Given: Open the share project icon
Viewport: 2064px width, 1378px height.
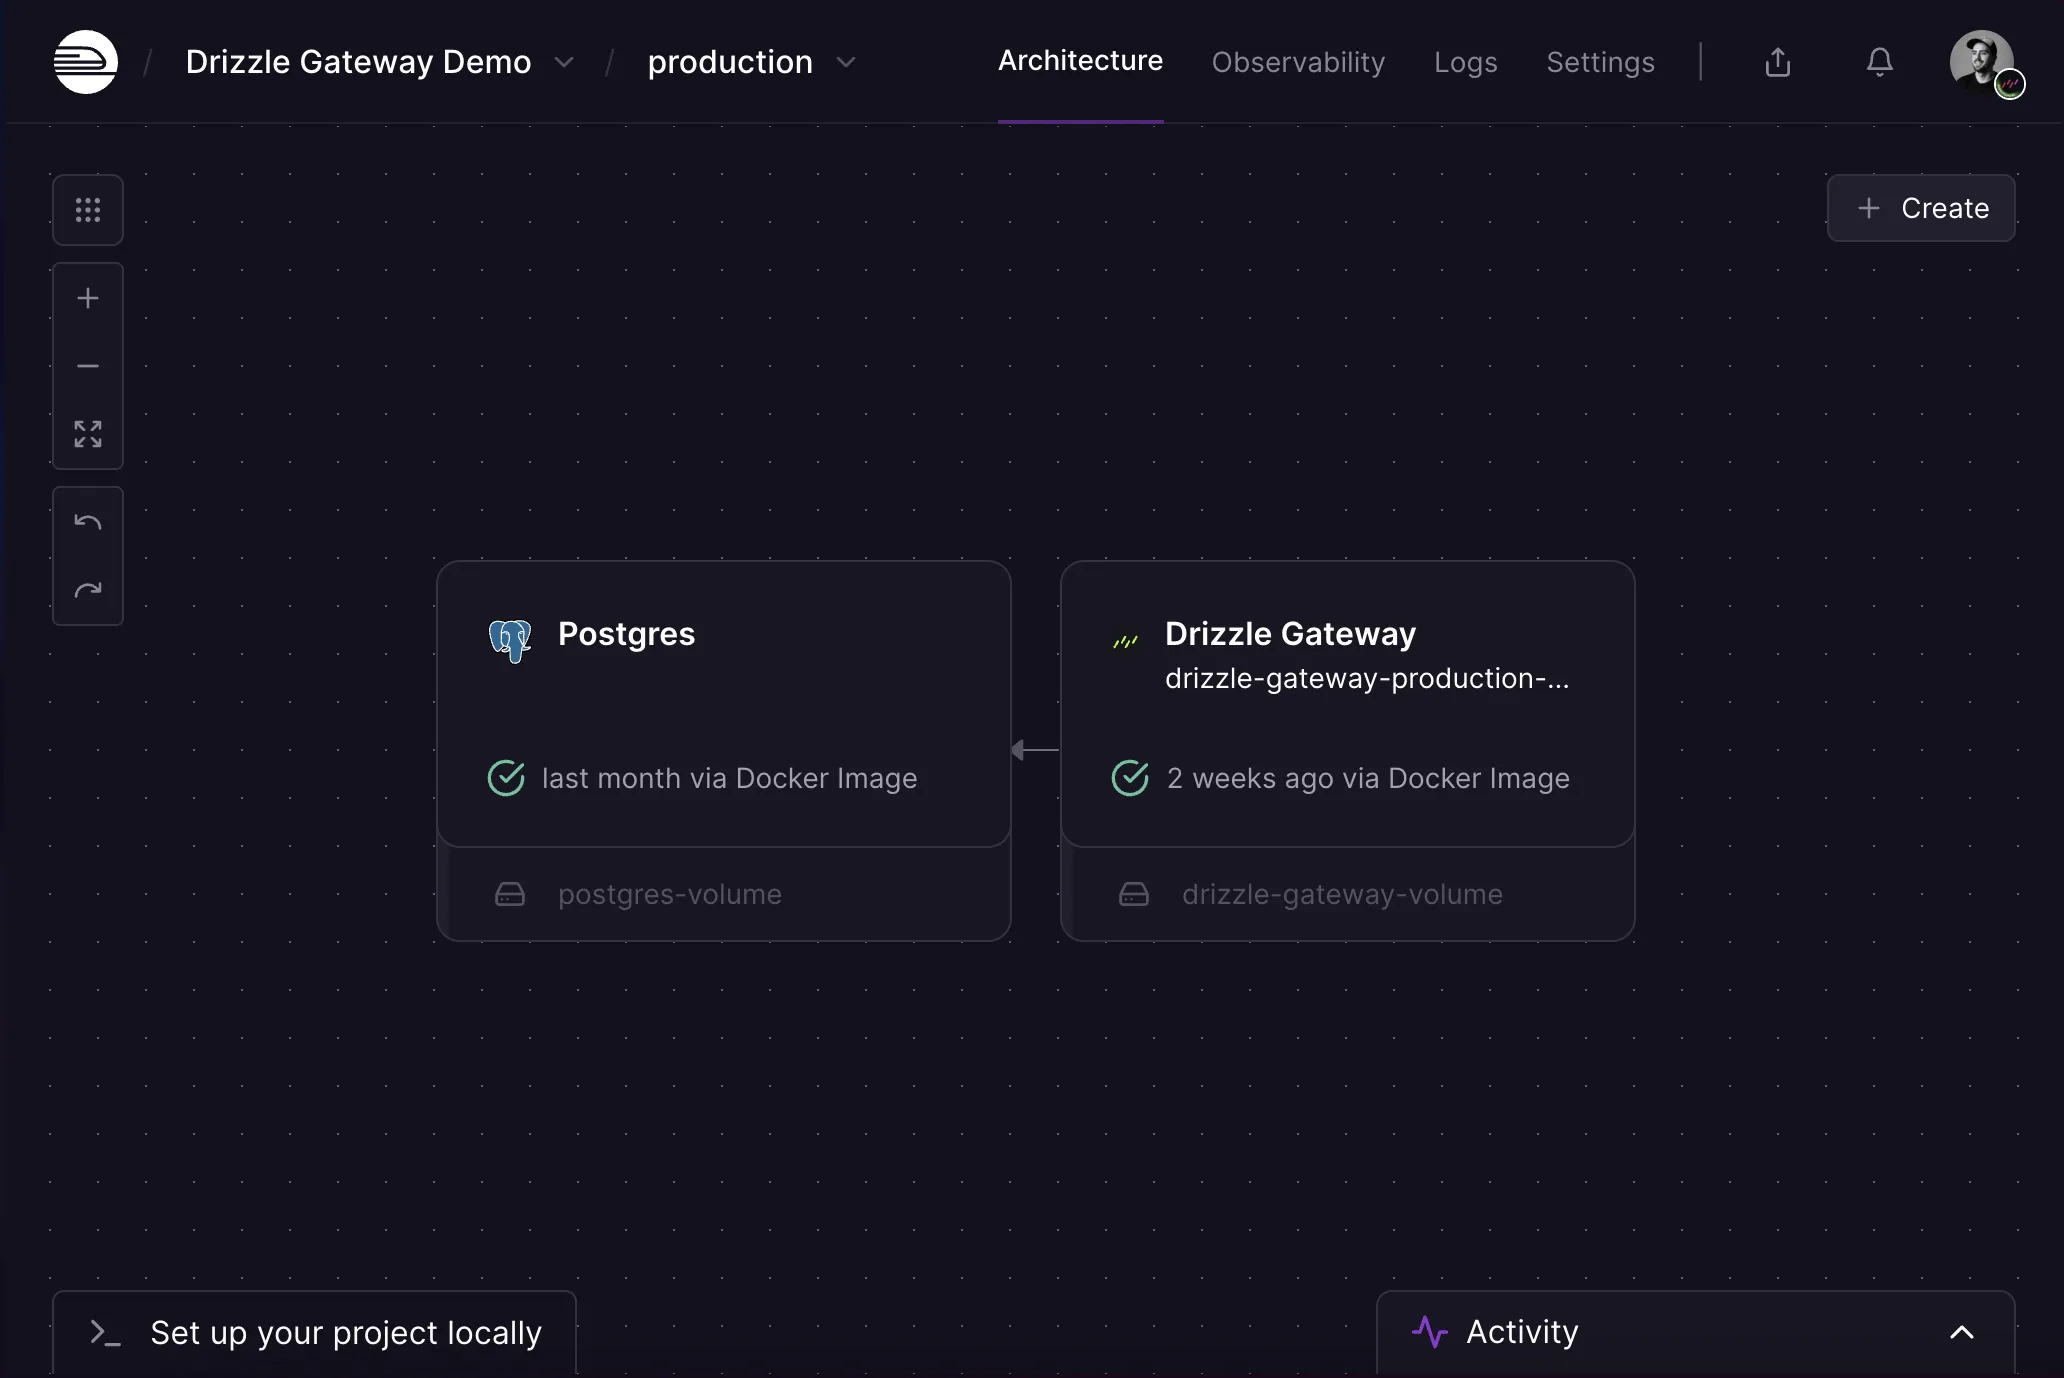Looking at the screenshot, I should (x=1778, y=62).
